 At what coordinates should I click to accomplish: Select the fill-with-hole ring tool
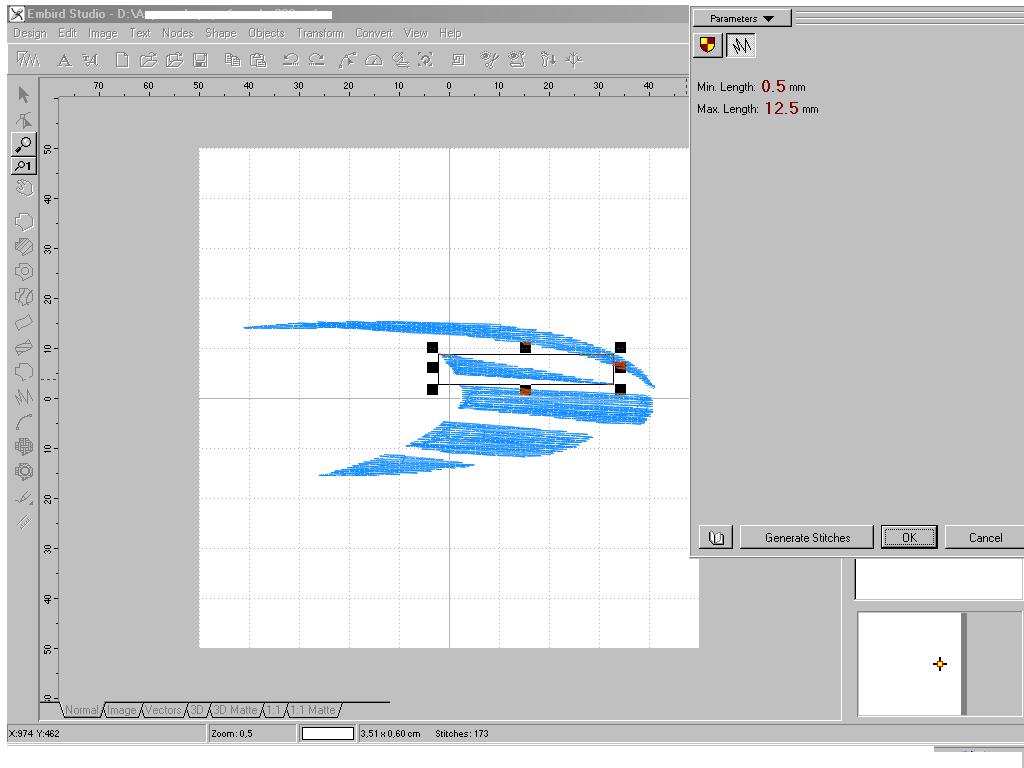coord(24,271)
